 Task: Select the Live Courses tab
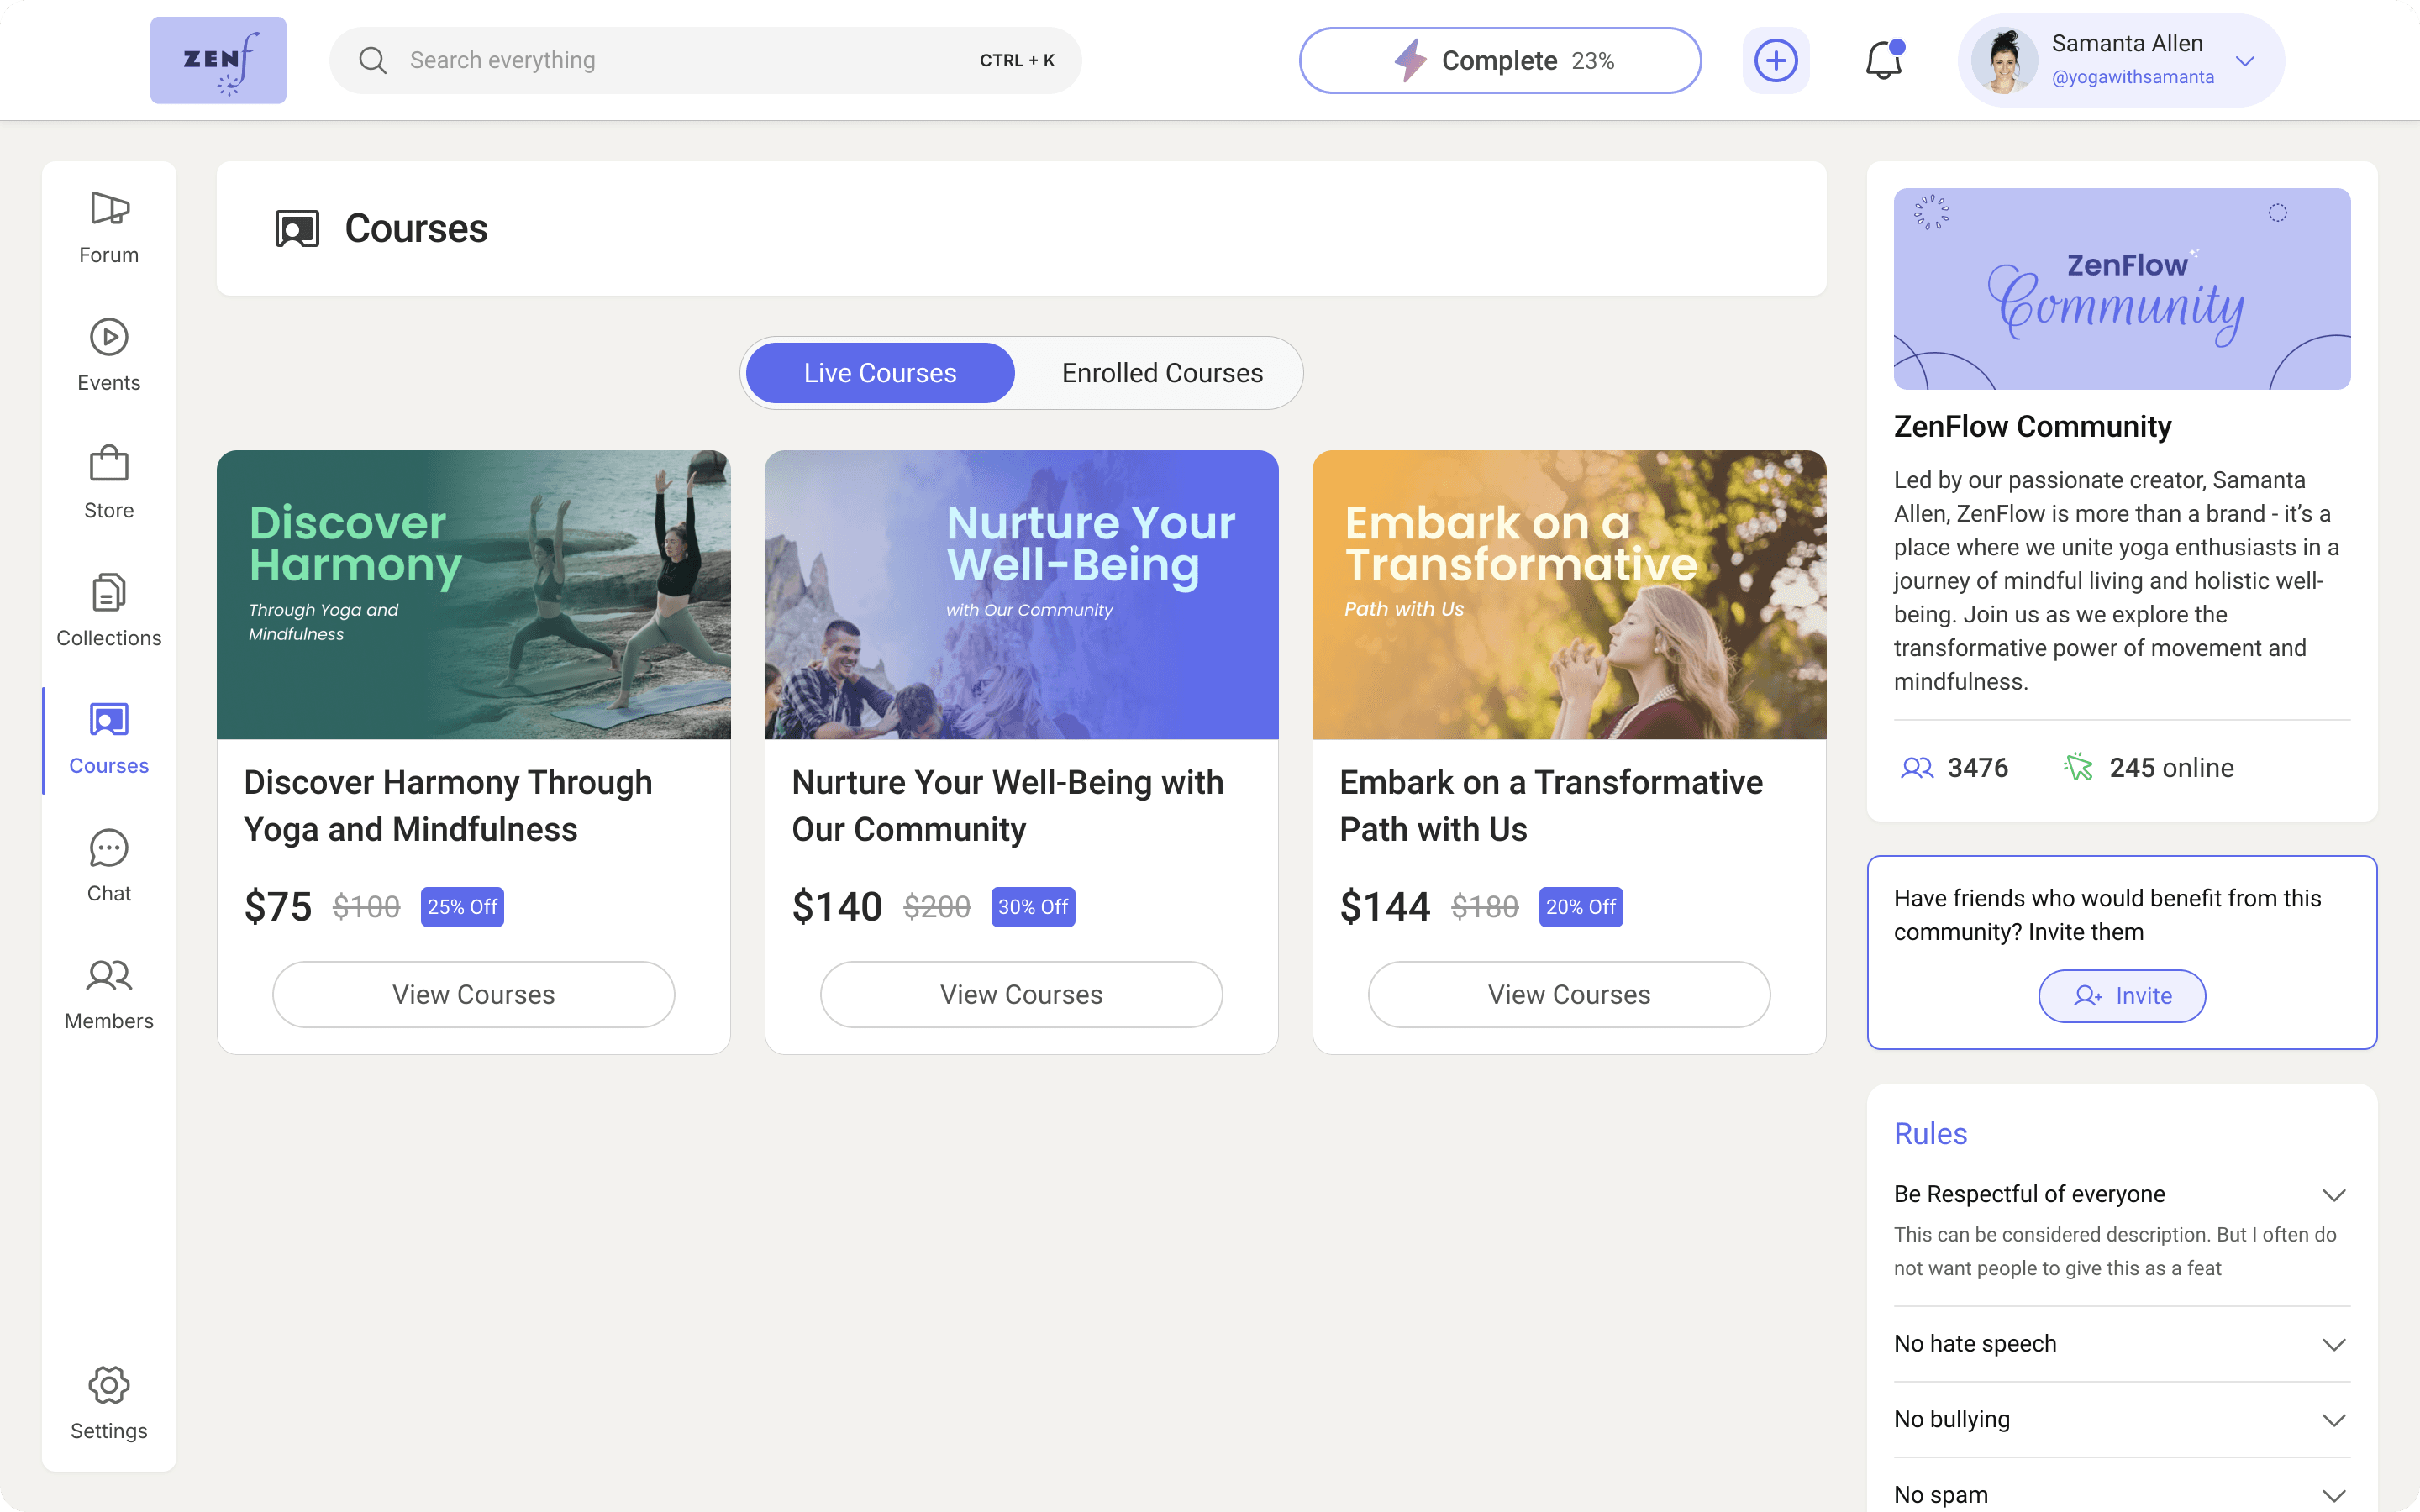(879, 372)
